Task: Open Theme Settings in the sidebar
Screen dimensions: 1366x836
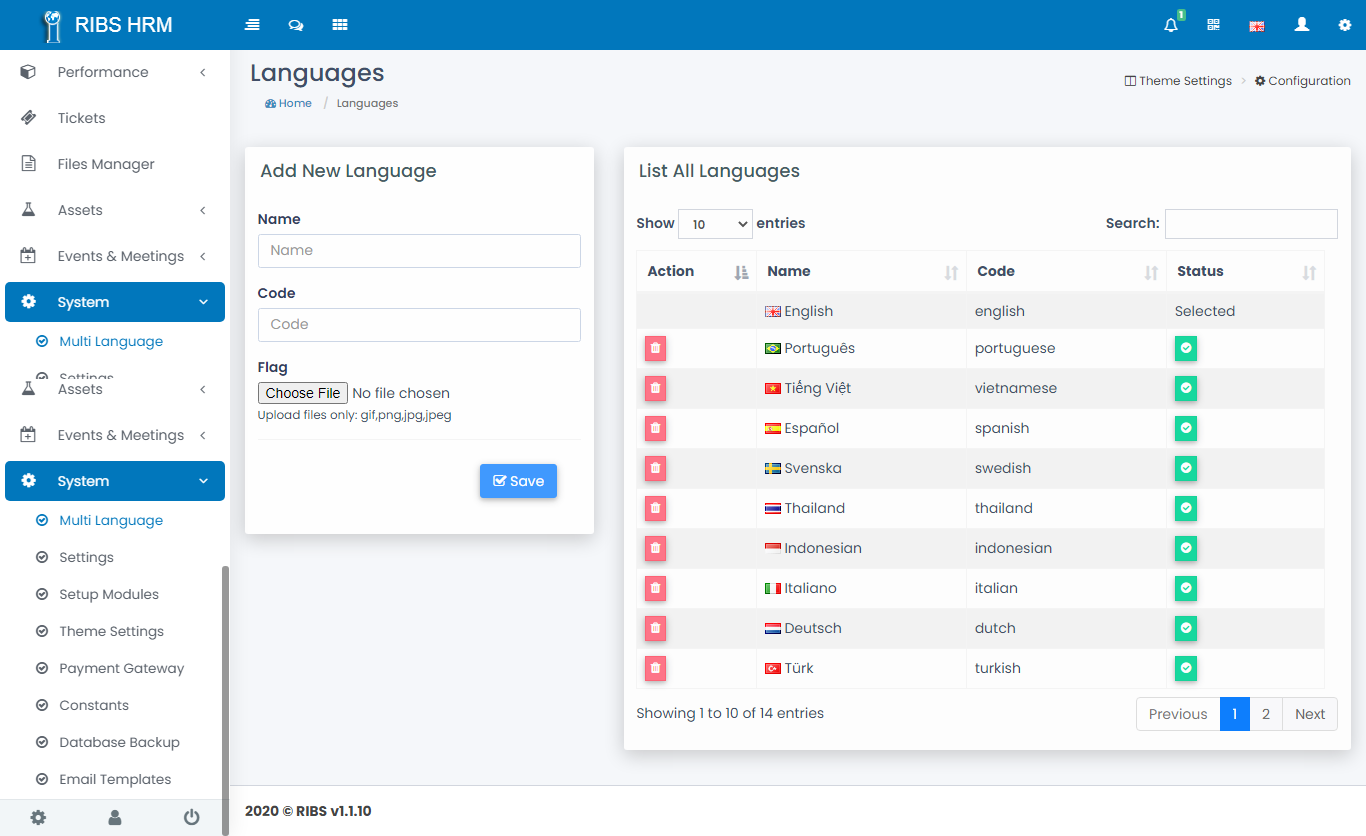Action: [x=111, y=631]
